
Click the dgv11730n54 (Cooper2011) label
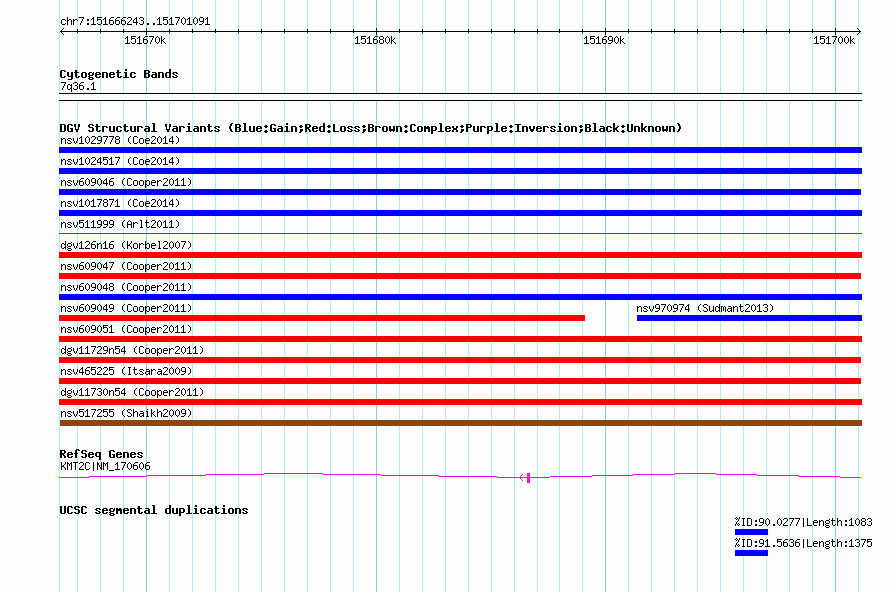[x=132, y=392]
